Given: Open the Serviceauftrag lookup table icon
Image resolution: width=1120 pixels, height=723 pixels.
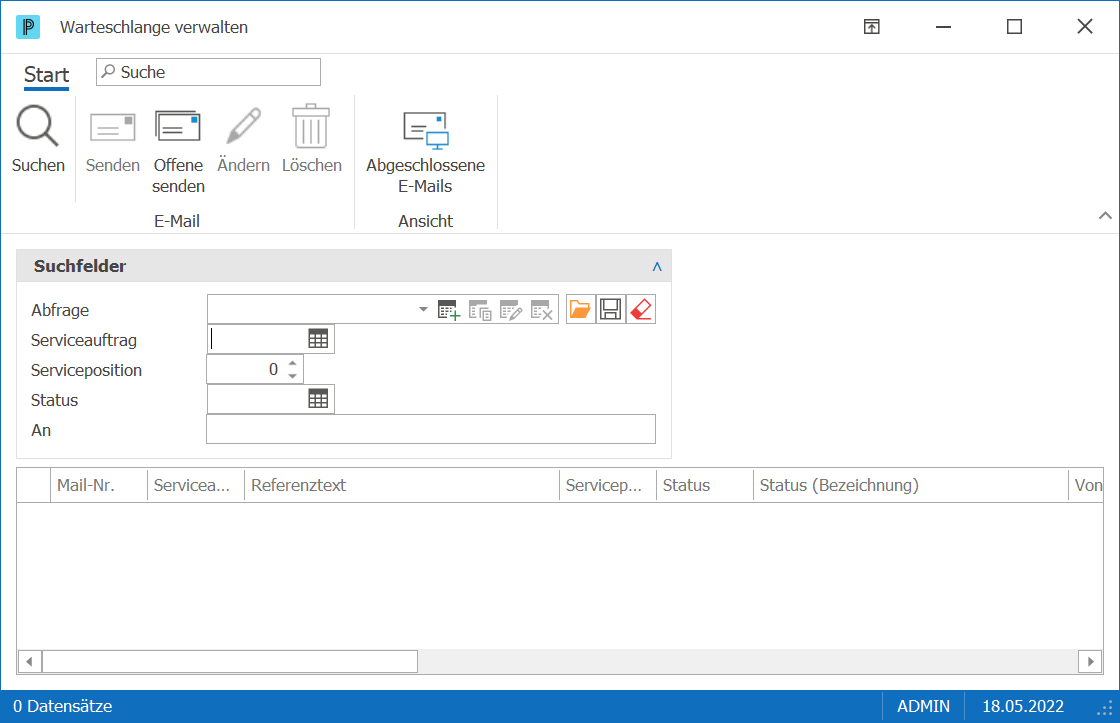Looking at the screenshot, I should coord(318,339).
